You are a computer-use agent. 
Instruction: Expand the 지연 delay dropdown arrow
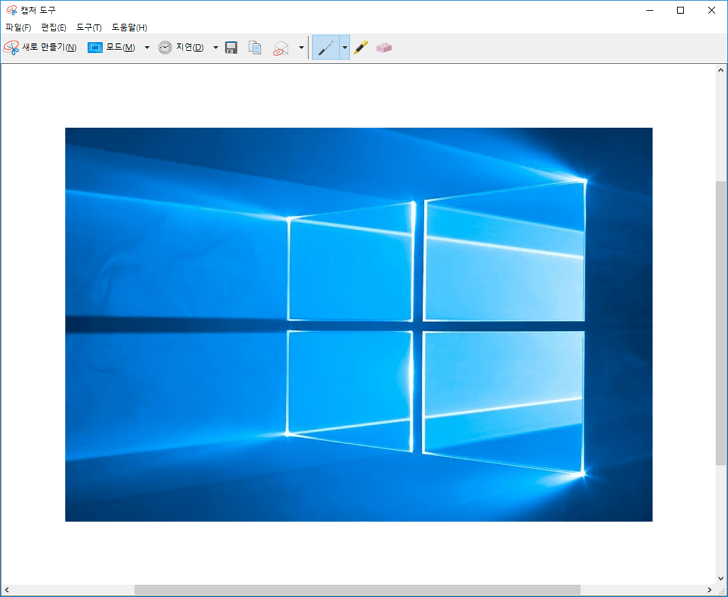pyautogui.click(x=215, y=47)
